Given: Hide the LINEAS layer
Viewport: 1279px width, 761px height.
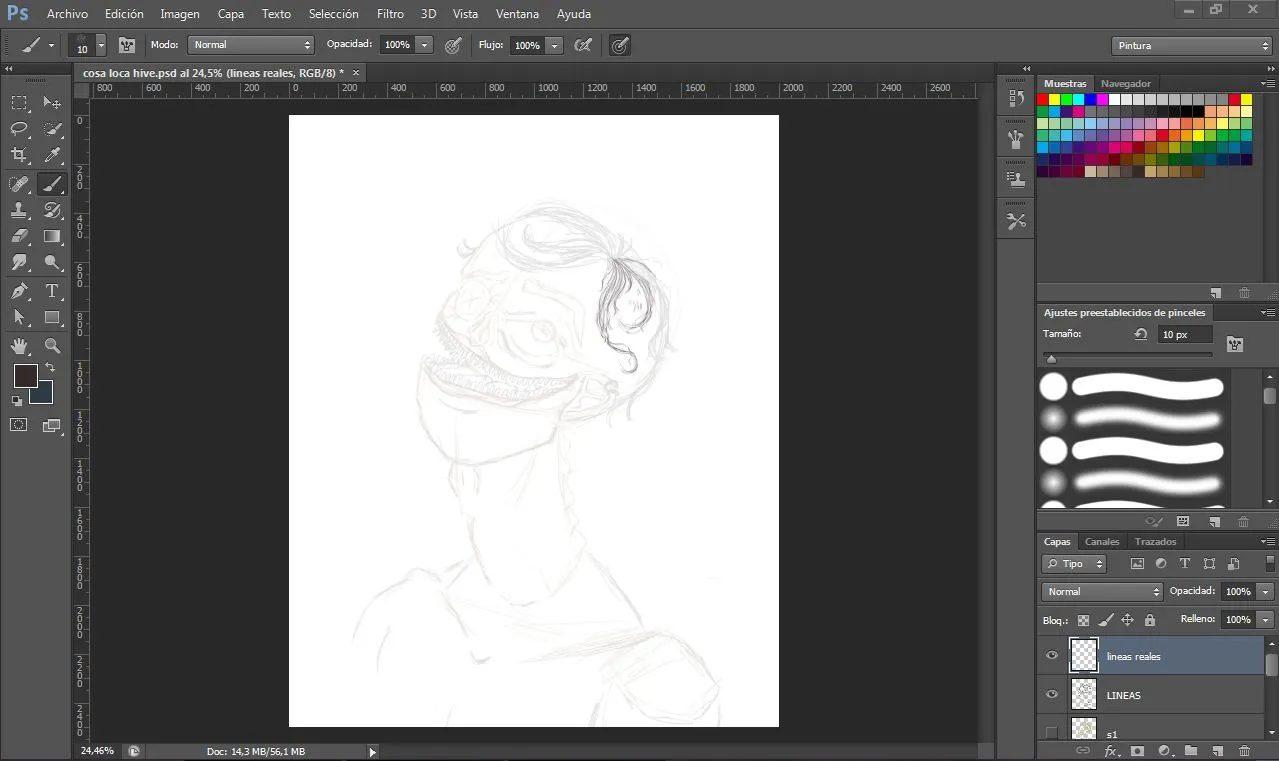Looking at the screenshot, I should (x=1051, y=695).
